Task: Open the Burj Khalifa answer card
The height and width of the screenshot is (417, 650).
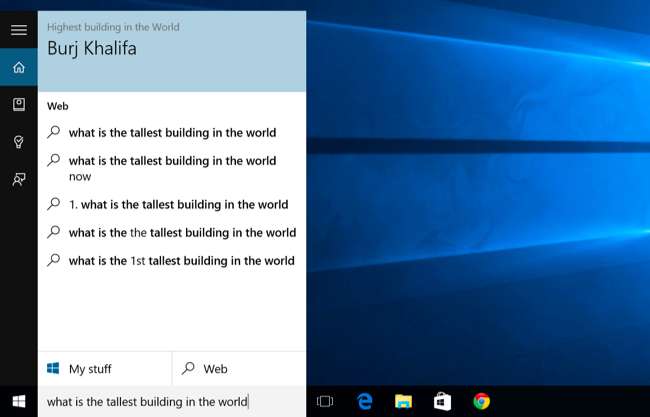Action: (172, 51)
